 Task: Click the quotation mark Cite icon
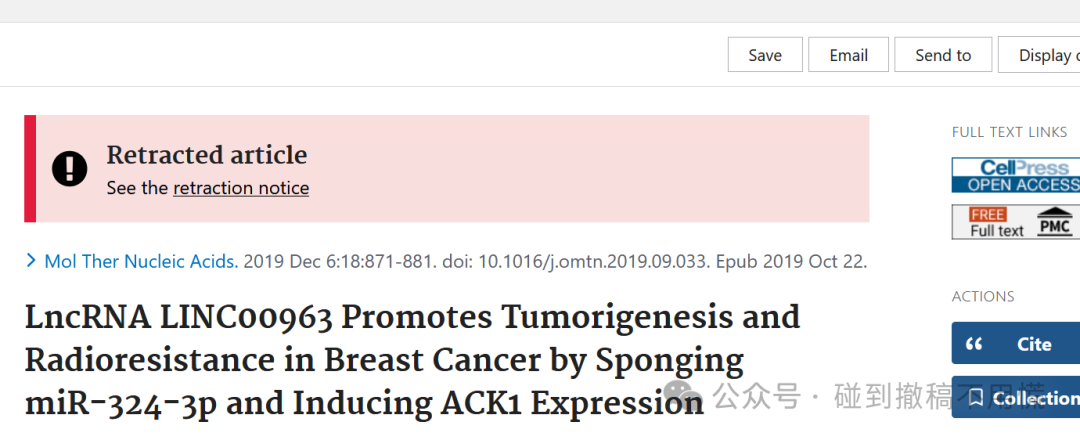point(974,344)
